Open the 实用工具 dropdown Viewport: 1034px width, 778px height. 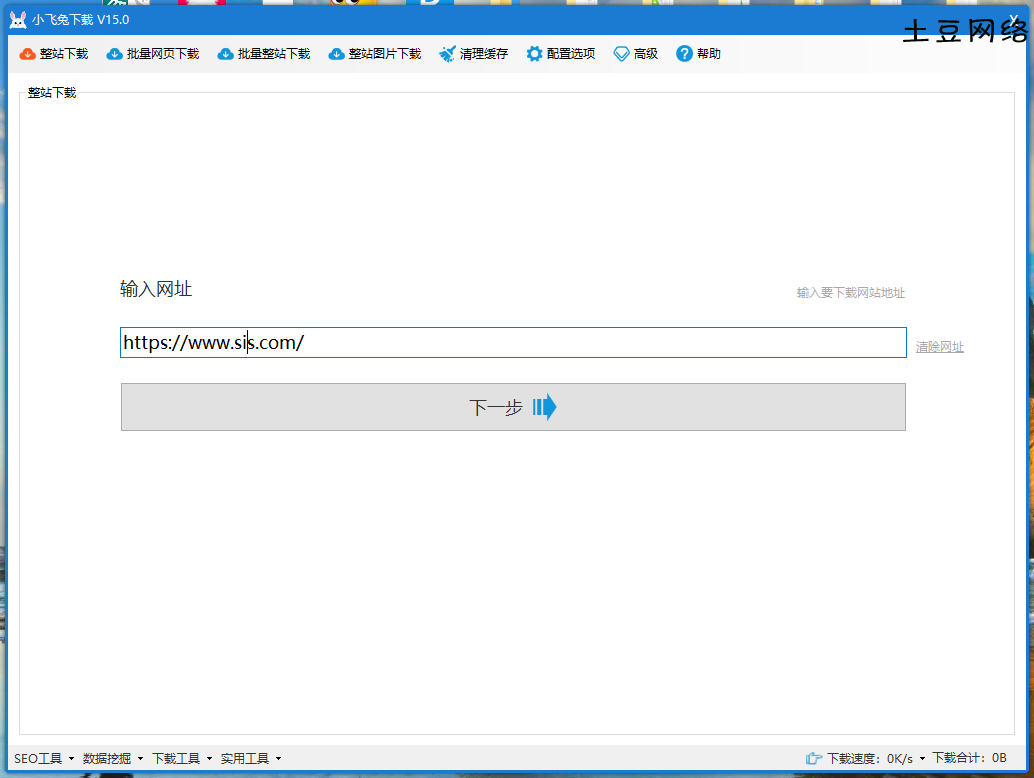[247, 758]
